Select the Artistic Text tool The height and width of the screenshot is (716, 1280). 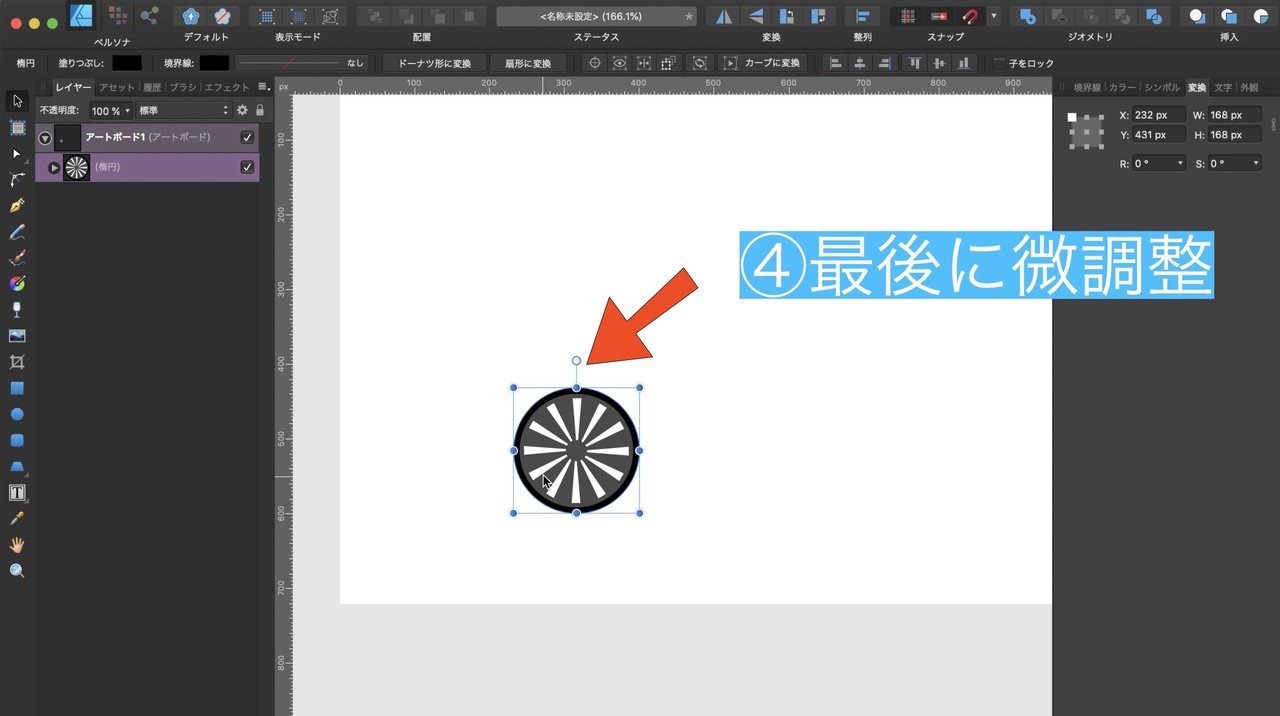[x=17, y=492]
